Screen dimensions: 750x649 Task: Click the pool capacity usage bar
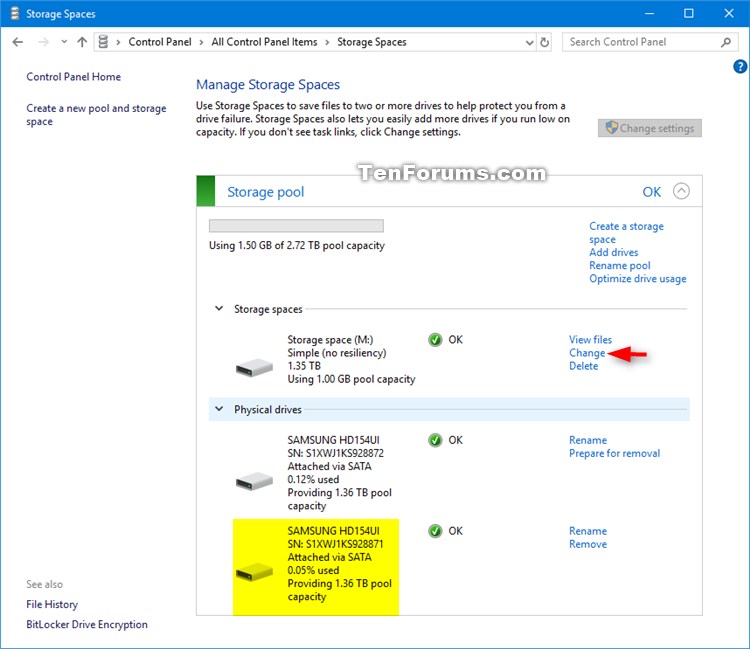pyautogui.click(x=296, y=226)
